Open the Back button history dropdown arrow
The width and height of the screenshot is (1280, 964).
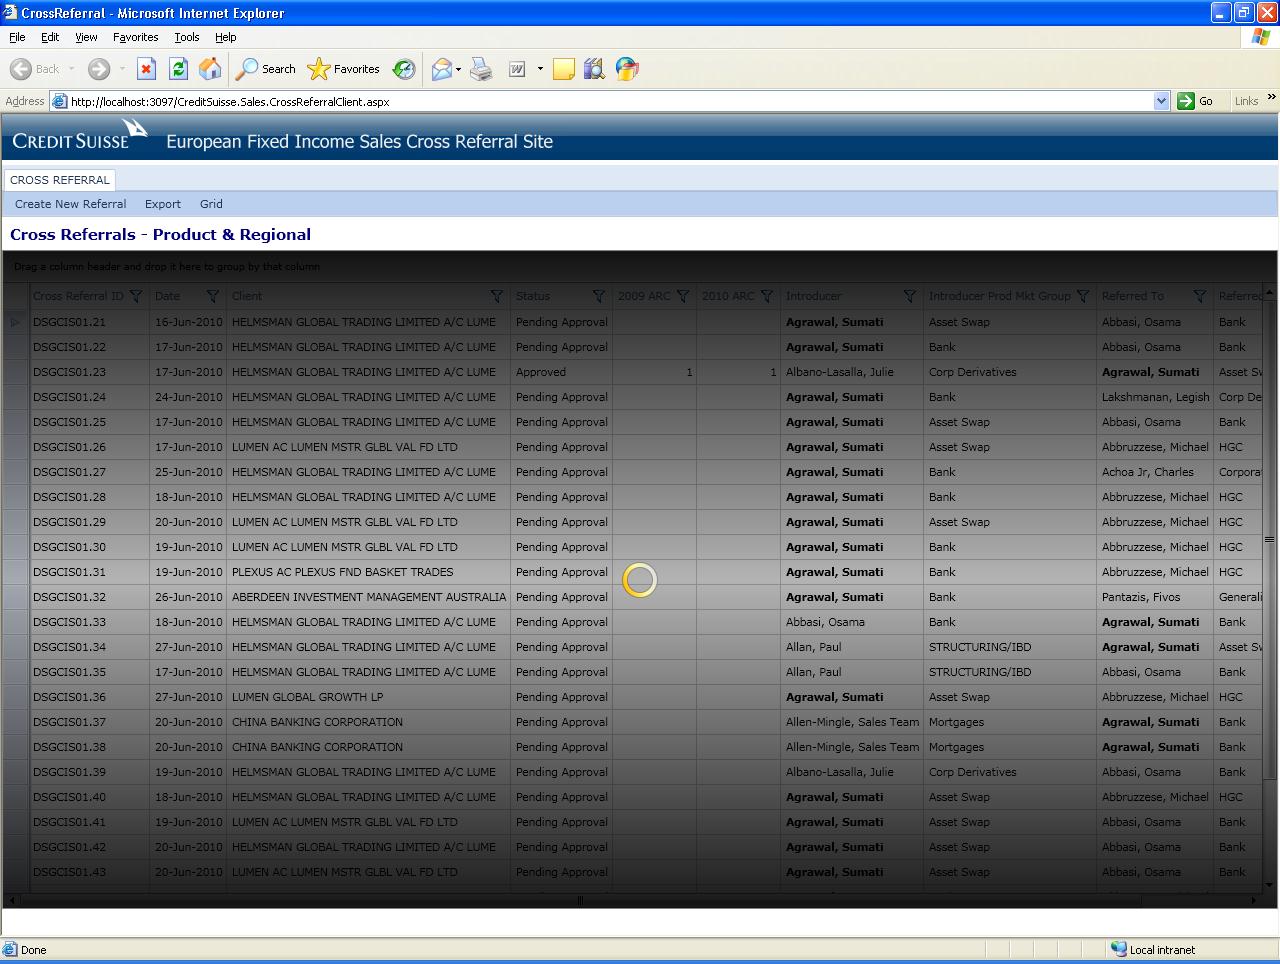pyautogui.click(x=71, y=69)
